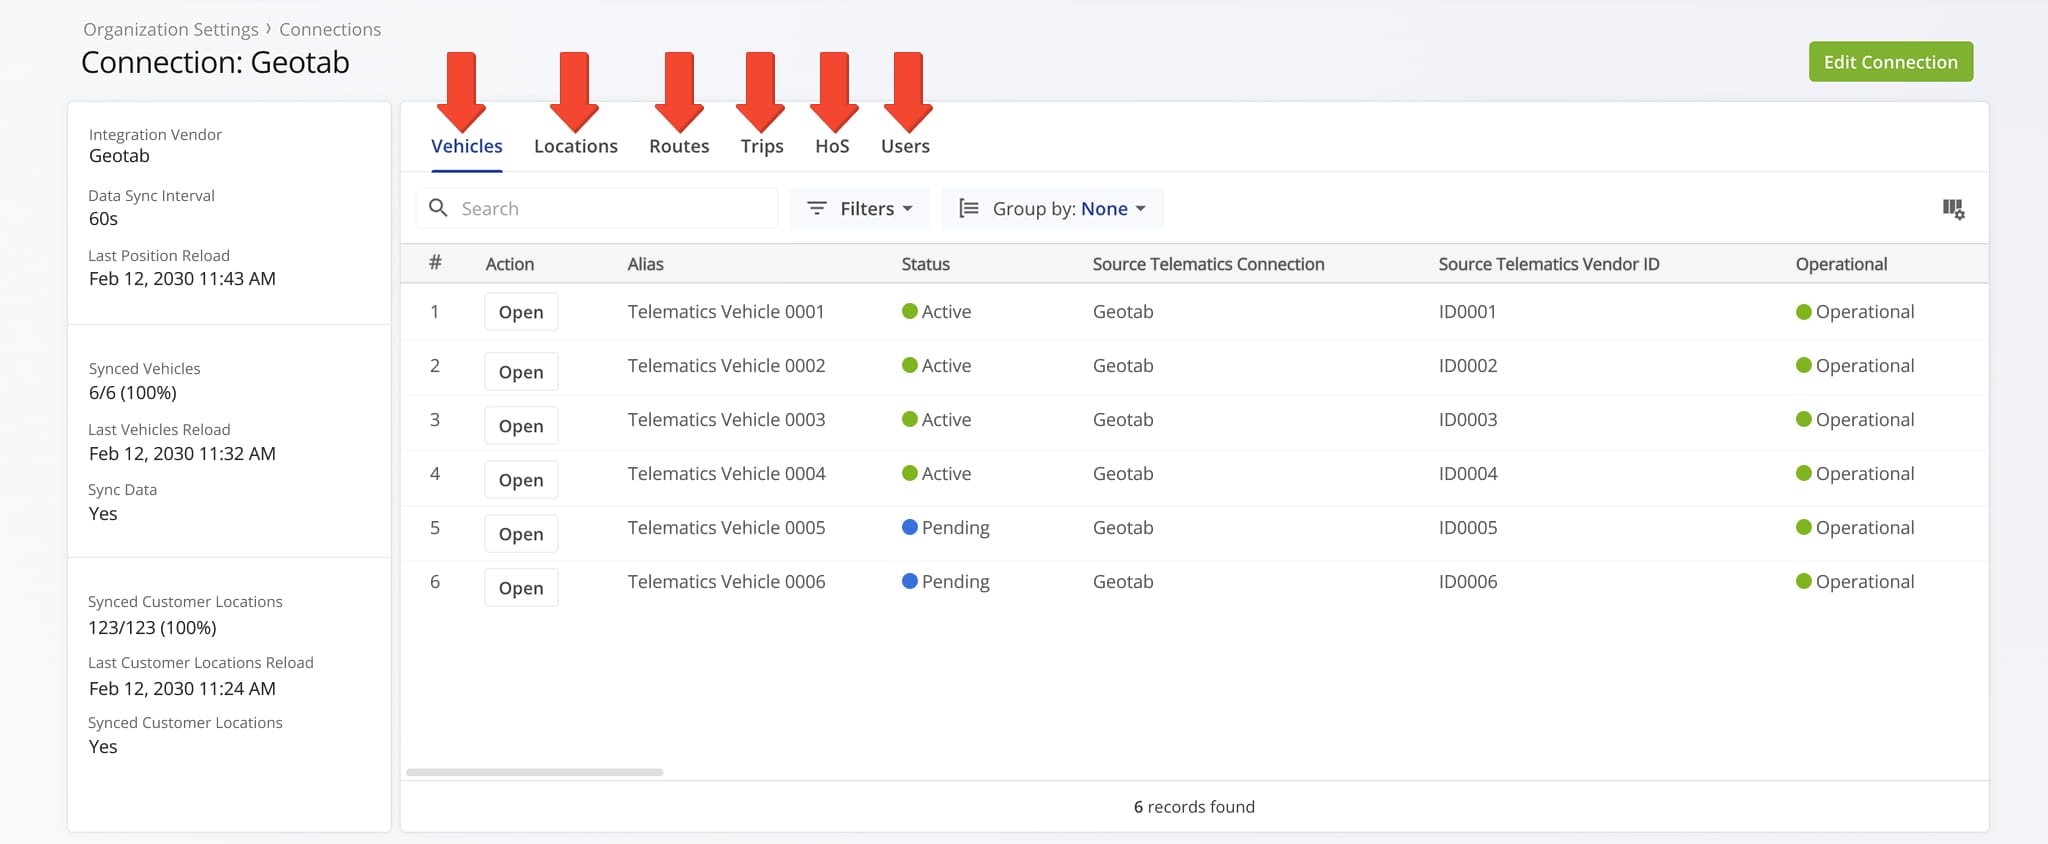Click the search magnifier icon

point(438,208)
